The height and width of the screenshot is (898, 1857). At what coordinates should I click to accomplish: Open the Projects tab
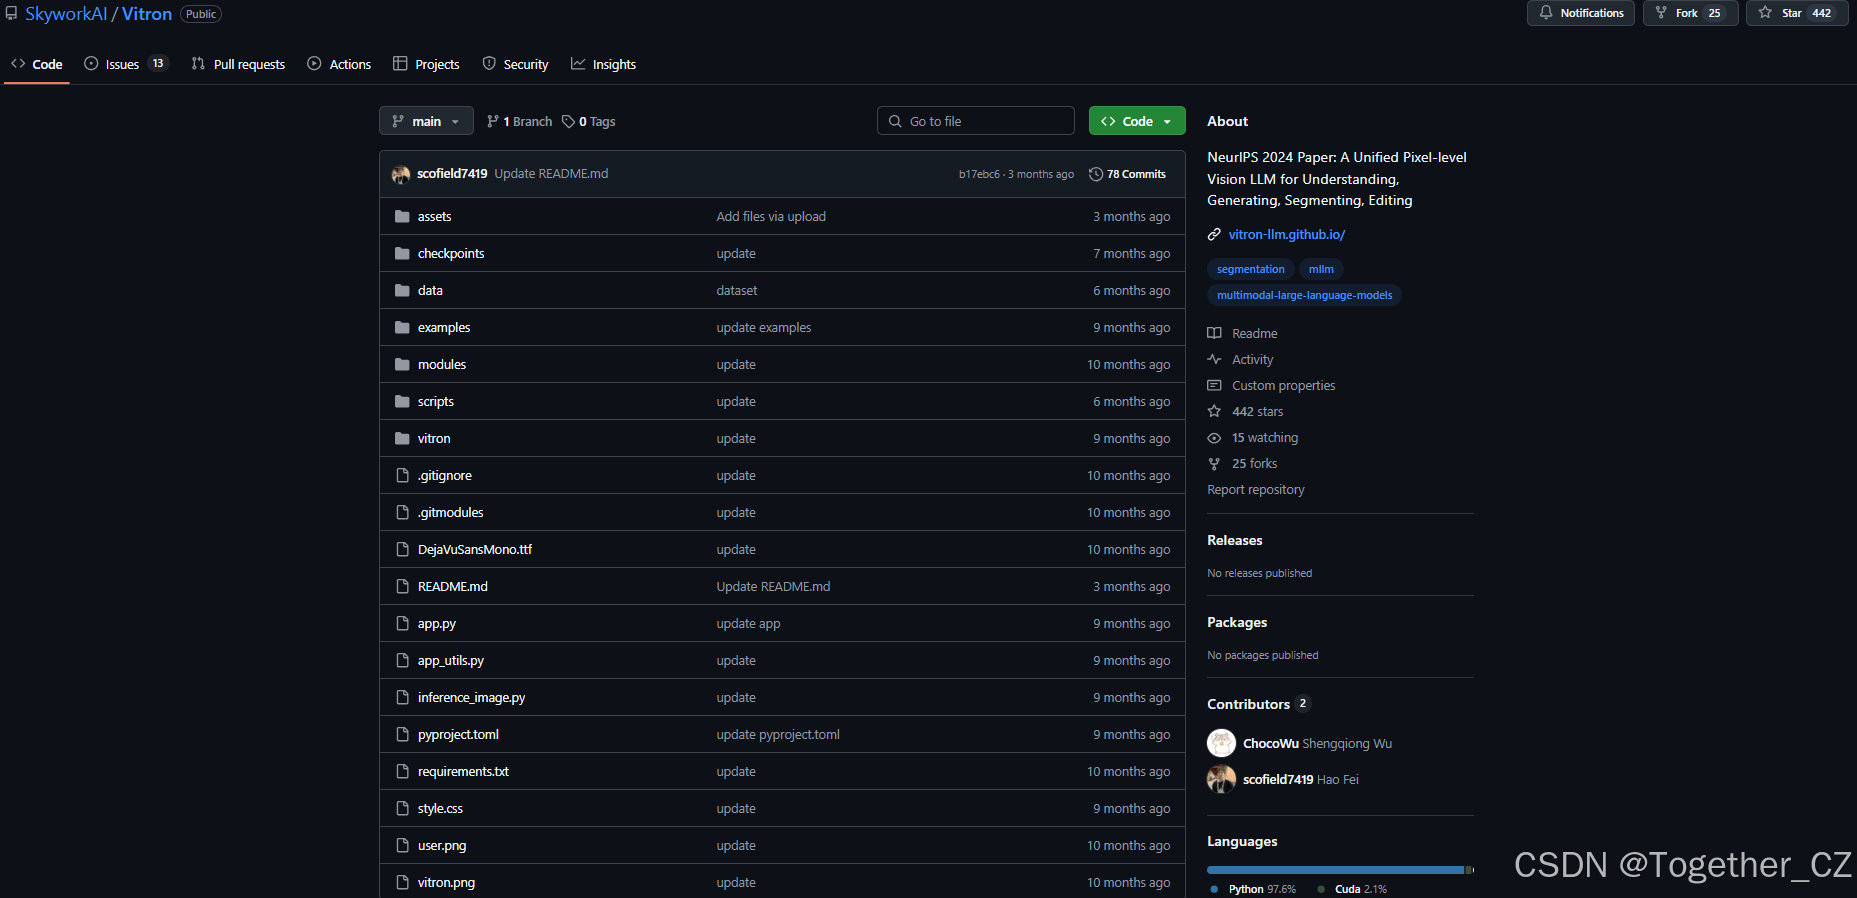426,64
